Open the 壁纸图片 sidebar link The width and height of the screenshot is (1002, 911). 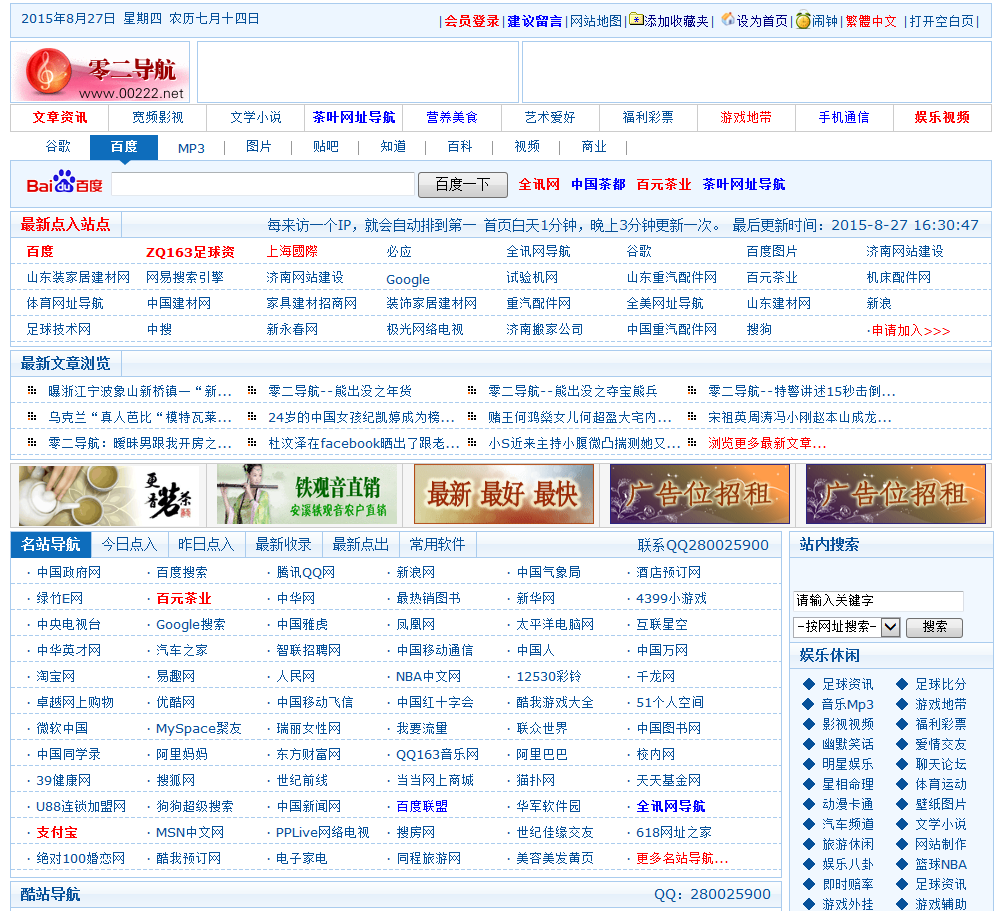tap(941, 804)
